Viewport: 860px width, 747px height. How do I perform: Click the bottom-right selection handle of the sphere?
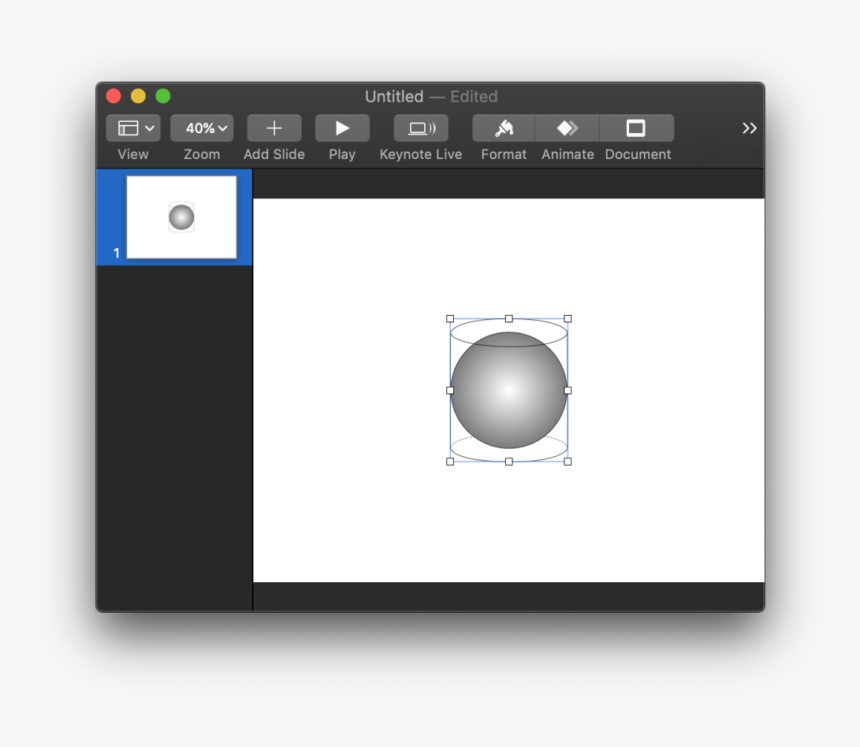[x=568, y=460]
